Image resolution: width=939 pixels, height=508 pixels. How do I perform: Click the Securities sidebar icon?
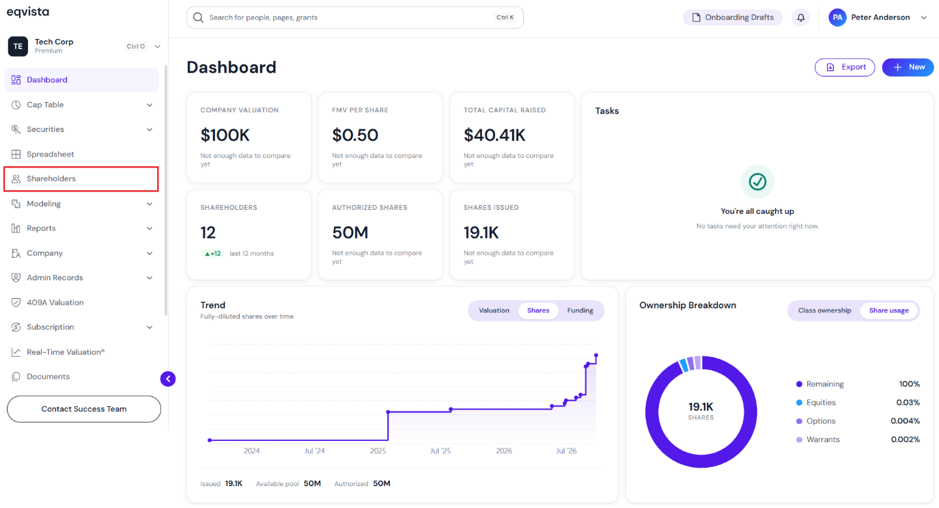click(x=16, y=129)
